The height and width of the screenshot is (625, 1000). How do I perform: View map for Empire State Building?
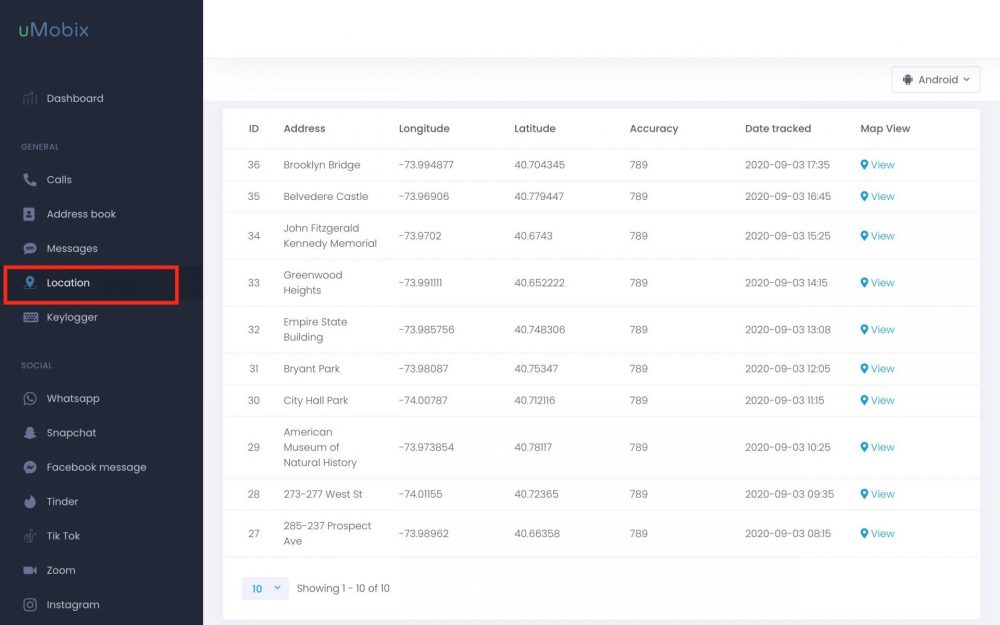[x=878, y=330]
